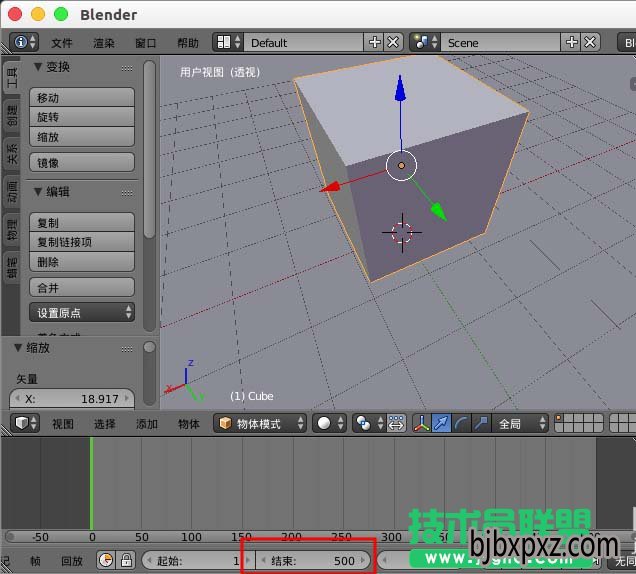The height and width of the screenshot is (574, 636).
Task: Open the 渲染 menu
Action: 104,43
